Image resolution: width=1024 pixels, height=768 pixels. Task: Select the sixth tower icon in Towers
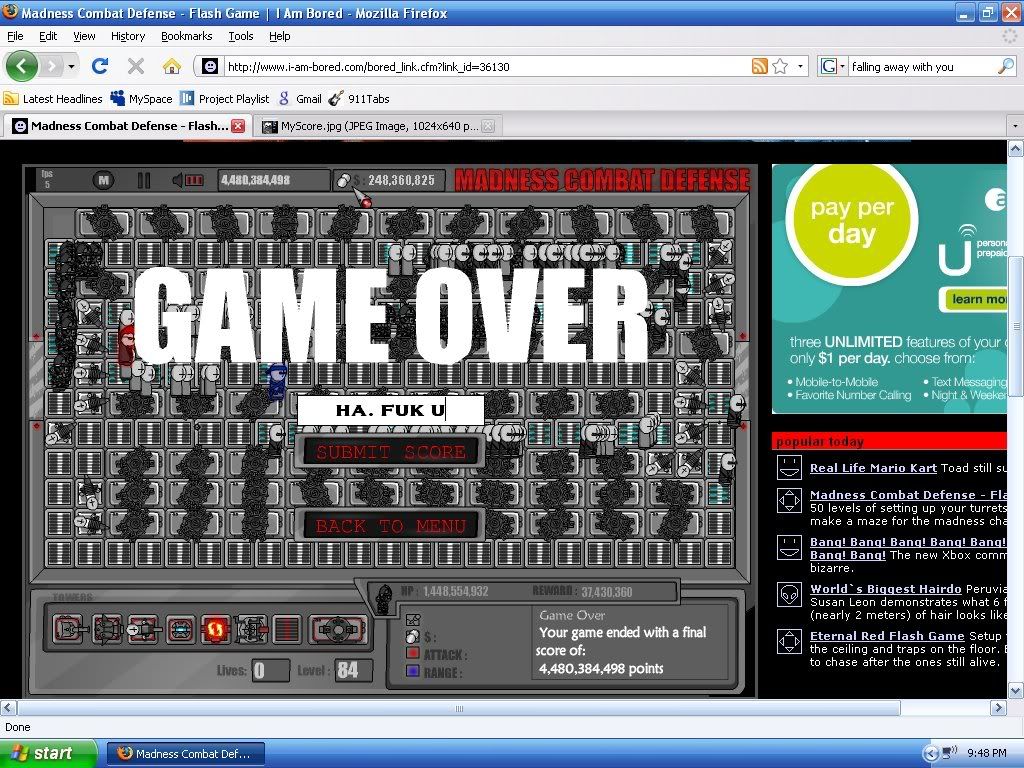pos(251,630)
